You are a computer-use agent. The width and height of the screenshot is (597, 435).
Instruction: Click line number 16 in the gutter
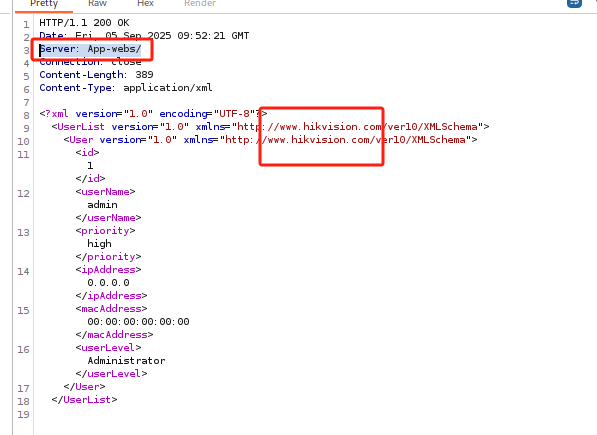pyautogui.click(x=23, y=350)
